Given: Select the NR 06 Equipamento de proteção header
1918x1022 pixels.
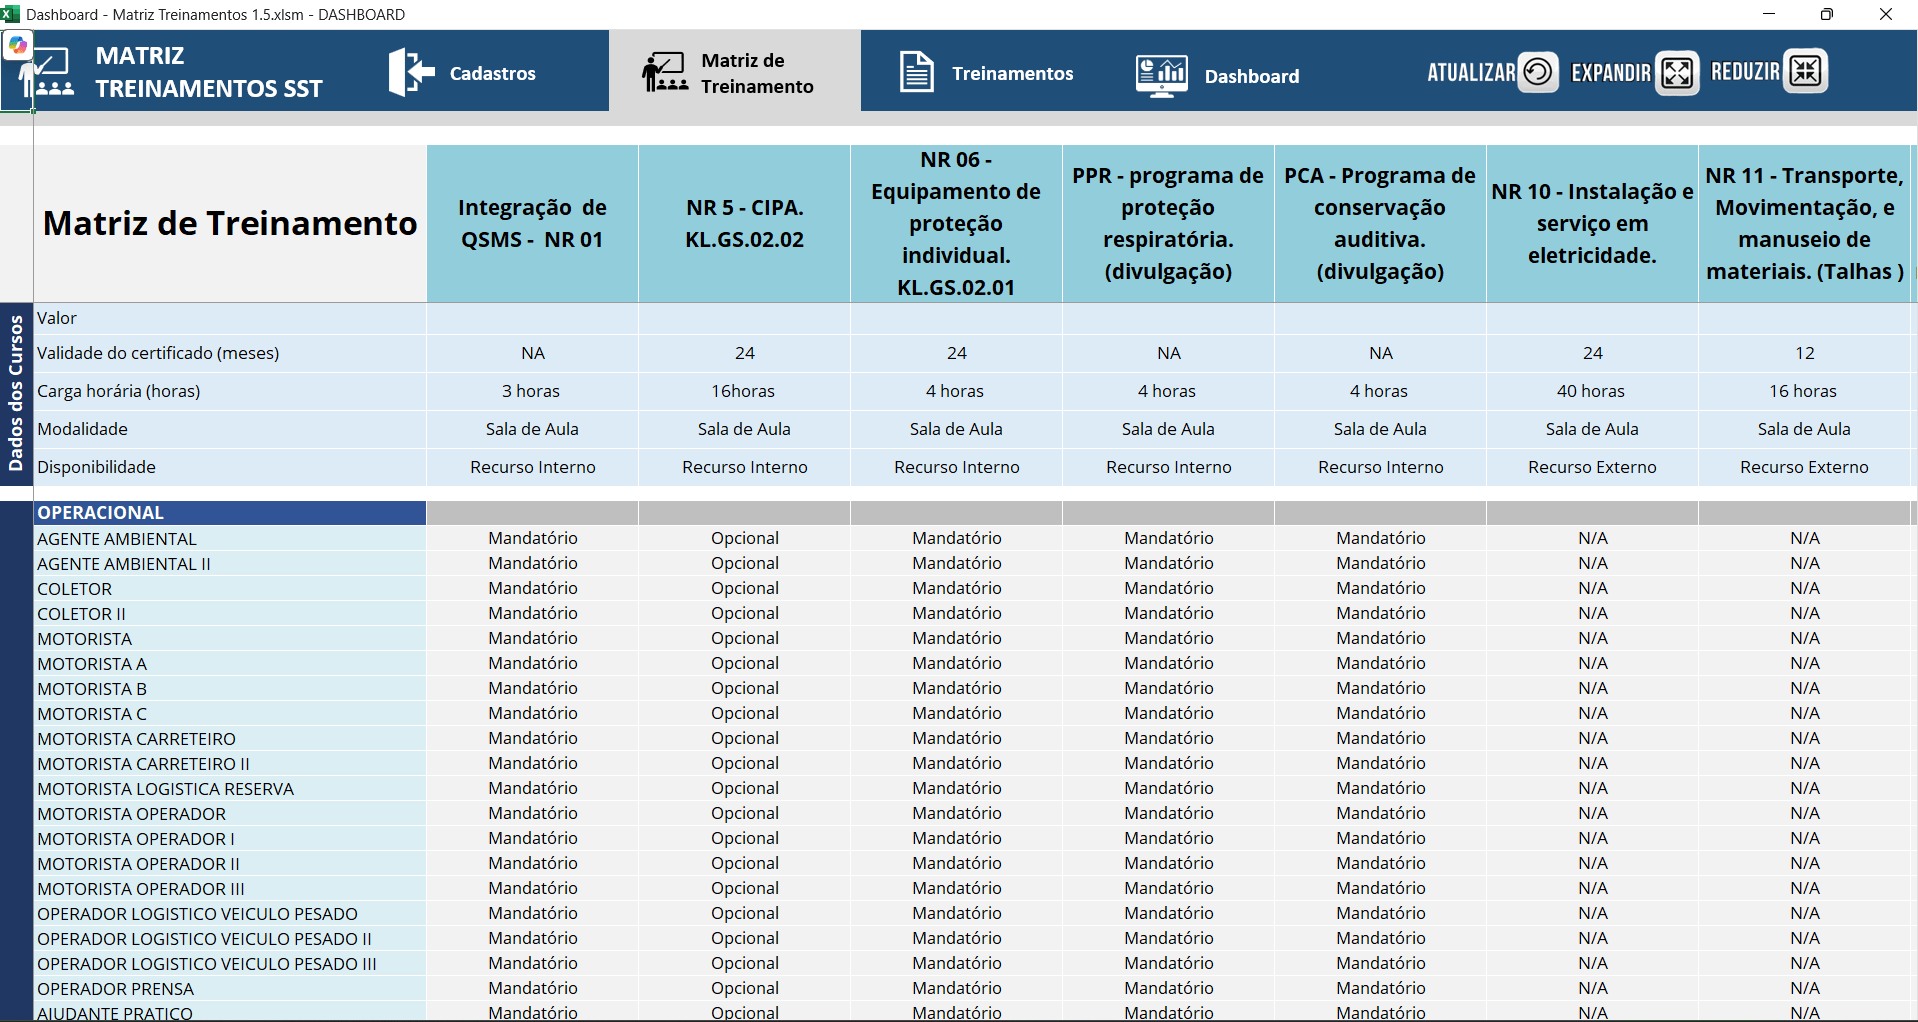Looking at the screenshot, I should pos(956,224).
